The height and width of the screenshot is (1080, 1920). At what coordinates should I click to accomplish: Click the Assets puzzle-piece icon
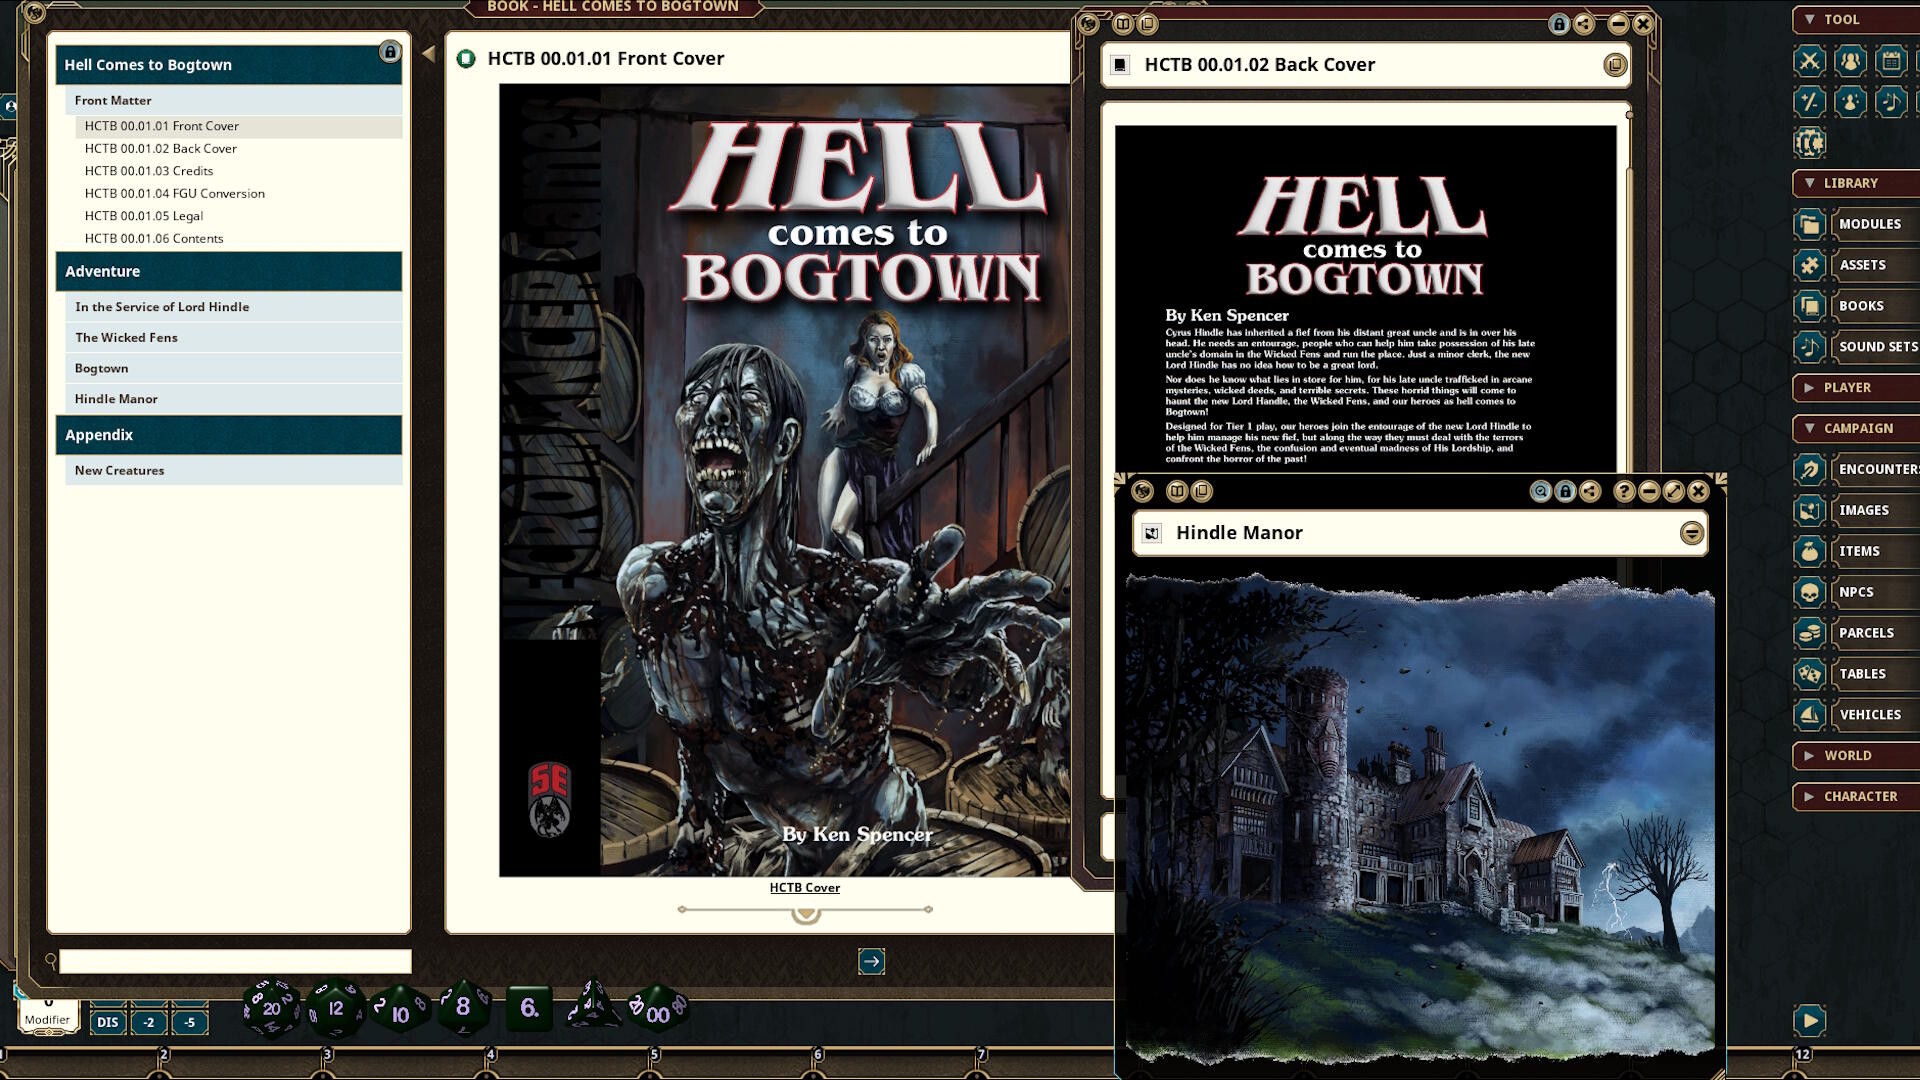point(1809,265)
